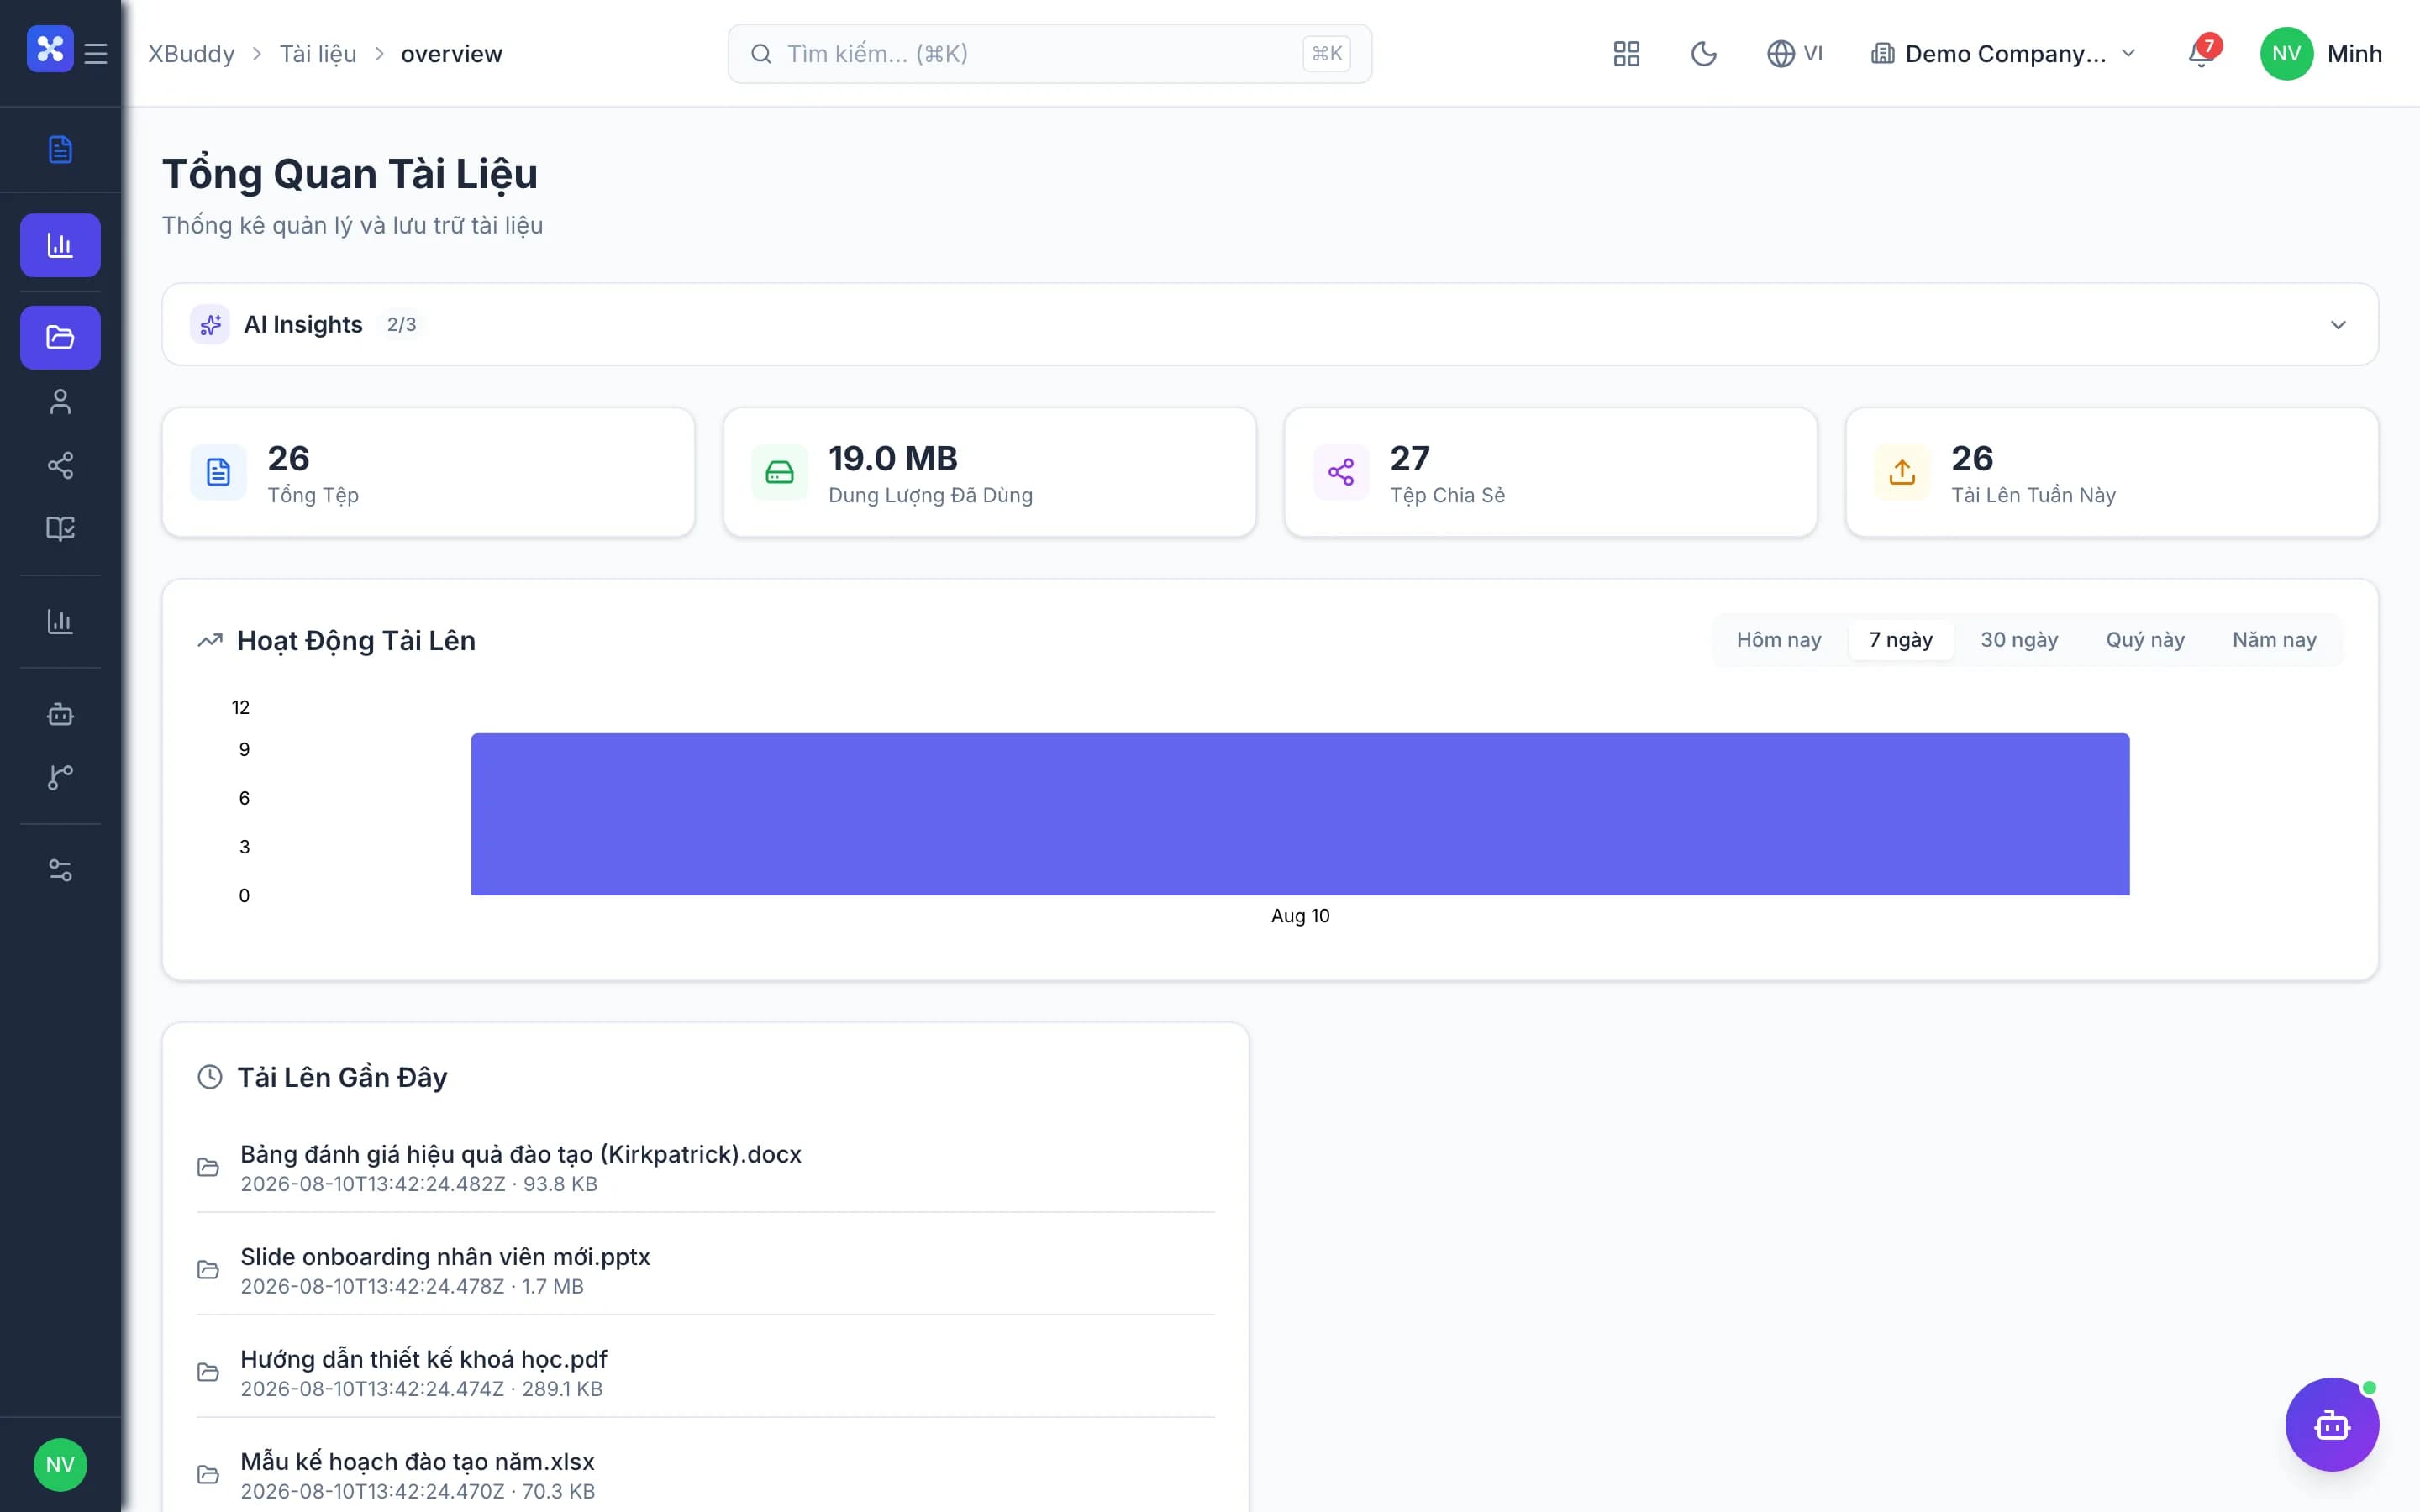
Task: Open the floating AI chatbot button
Action: pyautogui.click(x=2332, y=1424)
